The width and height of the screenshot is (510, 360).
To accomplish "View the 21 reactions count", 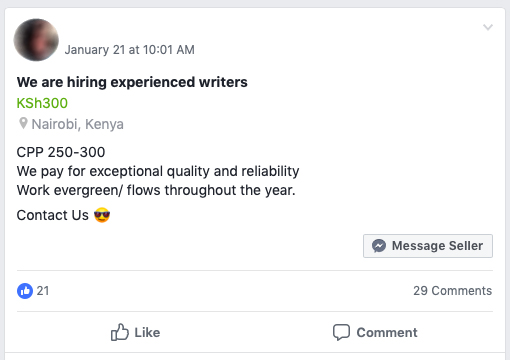I will [43, 291].
